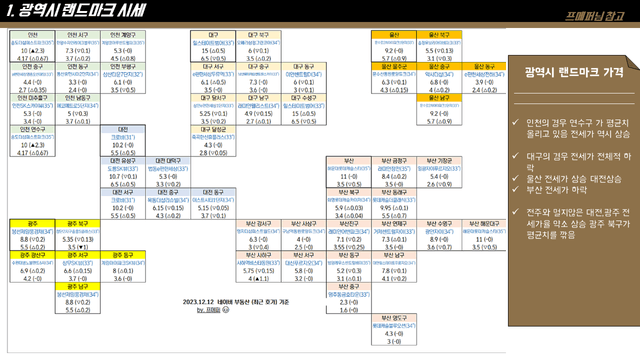Select the 부산 강서구 header cell
The width and height of the screenshot is (640, 360).
258,224
